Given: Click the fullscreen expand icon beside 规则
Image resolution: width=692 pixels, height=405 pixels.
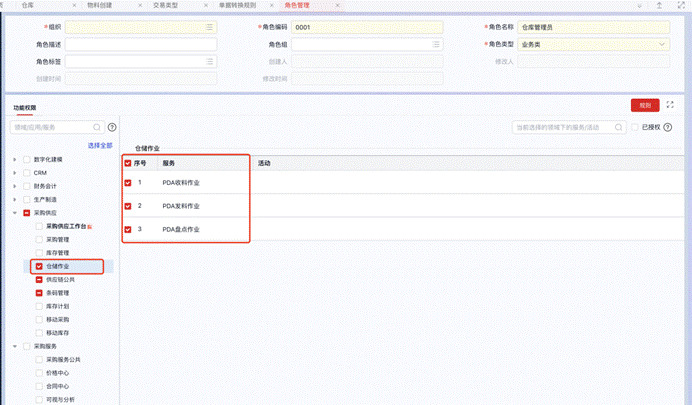Looking at the screenshot, I should (670, 104).
